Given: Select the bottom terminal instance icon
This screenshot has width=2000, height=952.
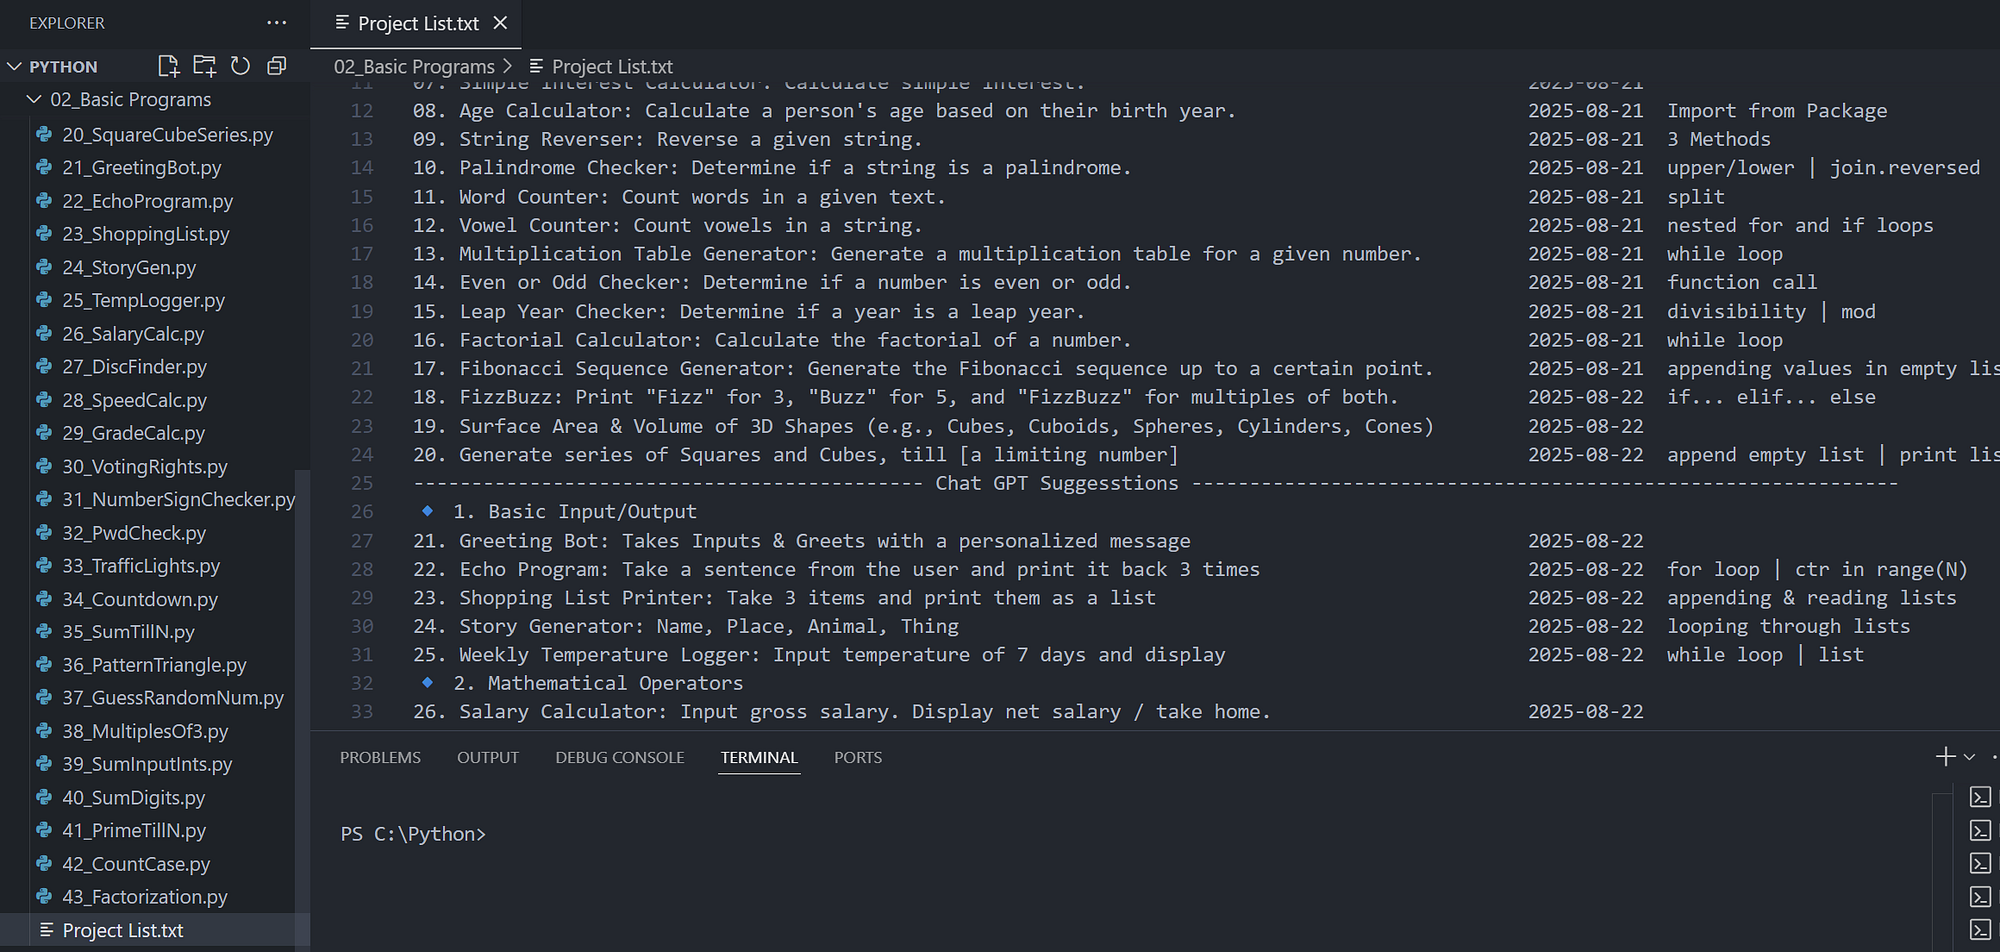Looking at the screenshot, I should (1980, 929).
